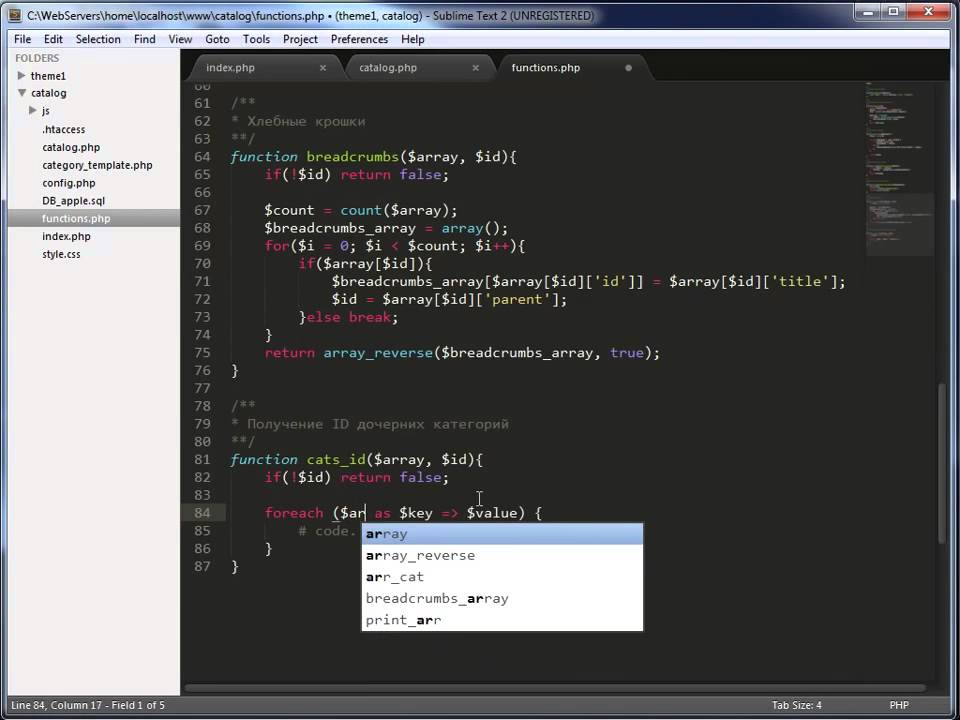This screenshot has height=720, width=960.
Task: Click line number 81 in gutter
Action: point(202,460)
